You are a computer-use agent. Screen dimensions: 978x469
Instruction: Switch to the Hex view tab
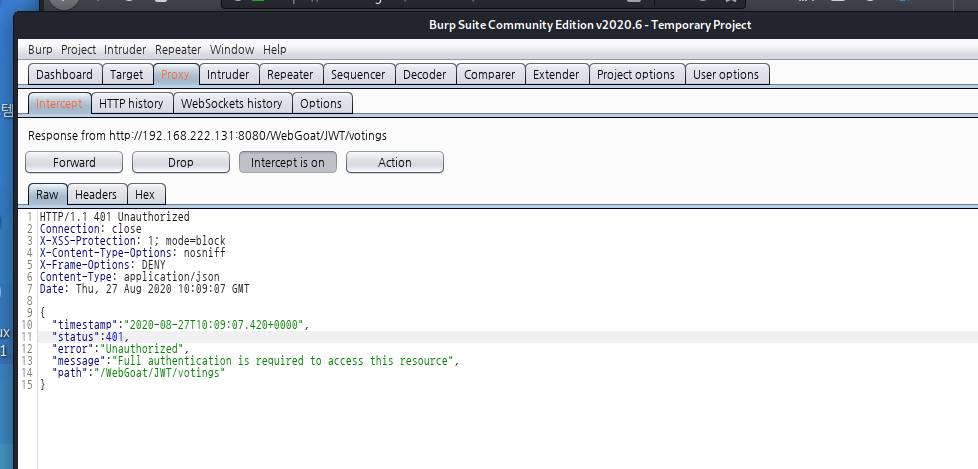(145, 195)
